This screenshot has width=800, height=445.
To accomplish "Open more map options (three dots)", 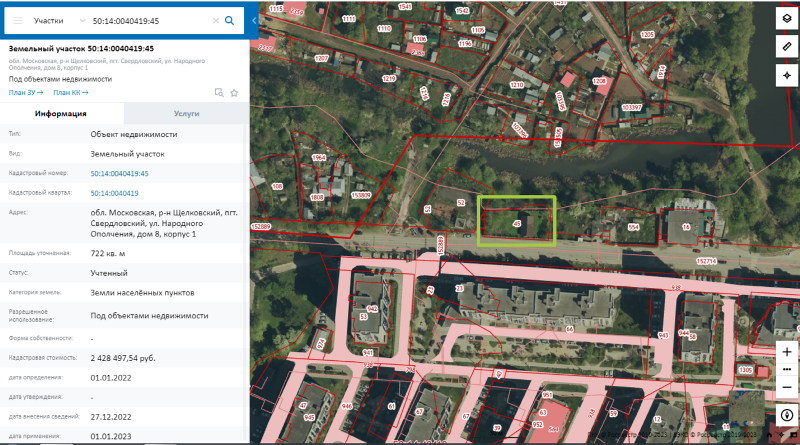I will pos(787,369).
